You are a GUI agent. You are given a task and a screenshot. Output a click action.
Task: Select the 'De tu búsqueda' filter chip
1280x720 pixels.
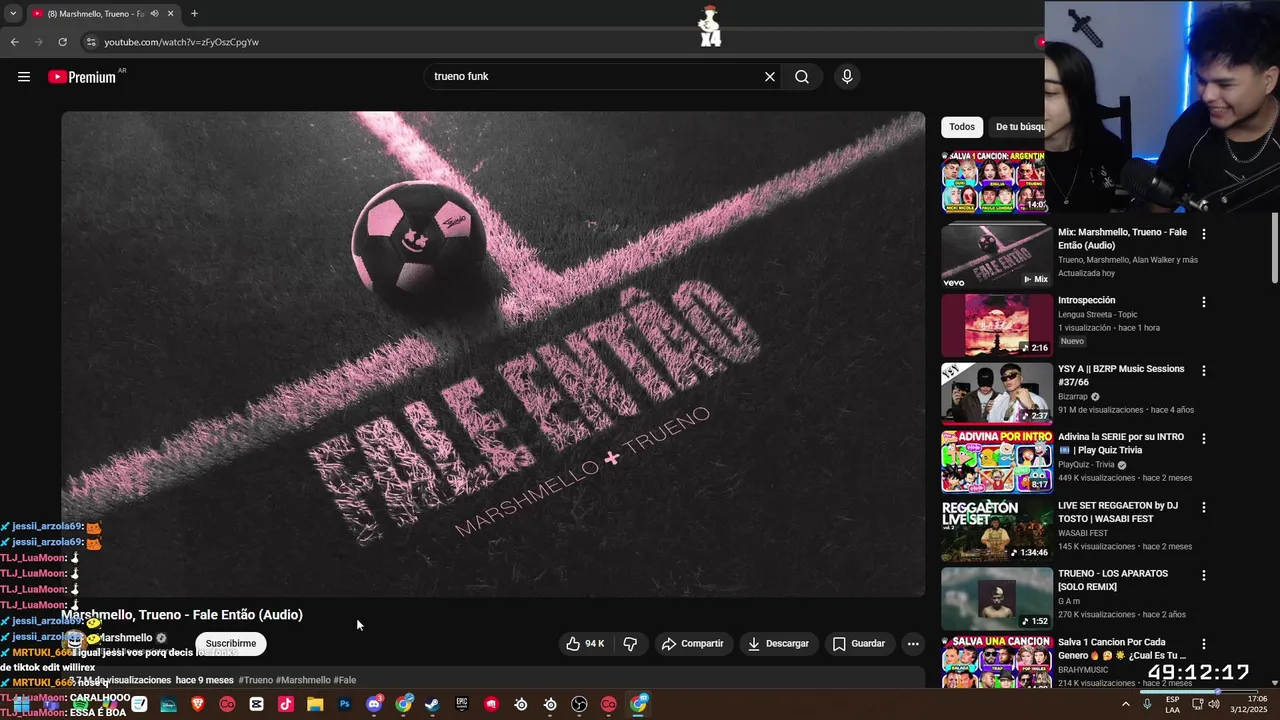[x=1018, y=127]
